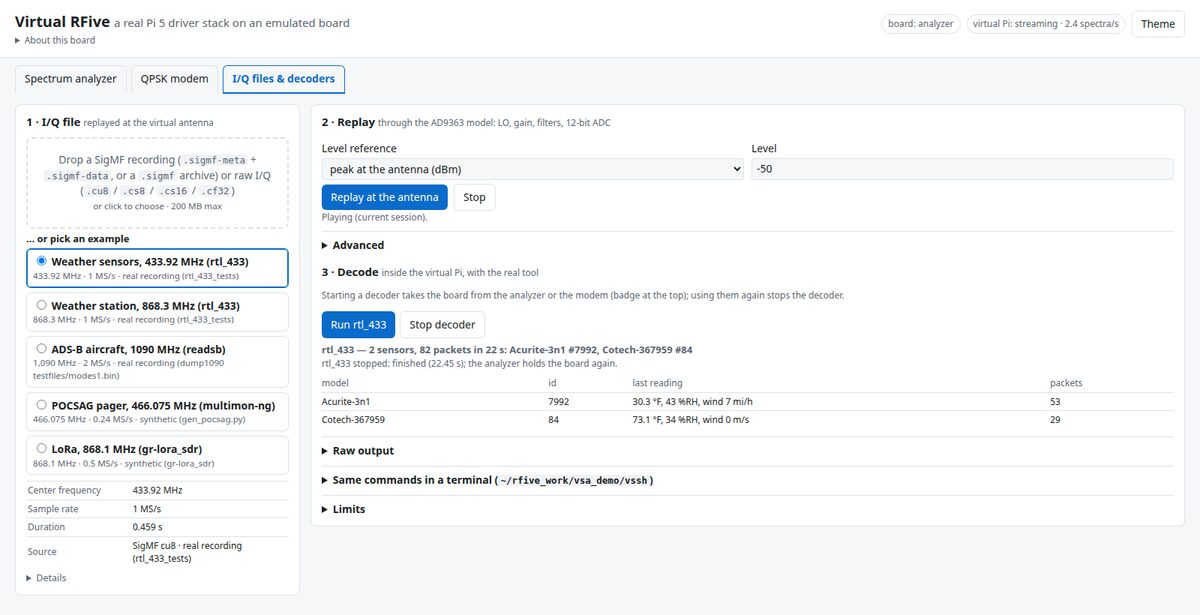The width and height of the screenshot is (1200, 615).
Task: Open the QPSK modem tab
Action: coord(174,79)
